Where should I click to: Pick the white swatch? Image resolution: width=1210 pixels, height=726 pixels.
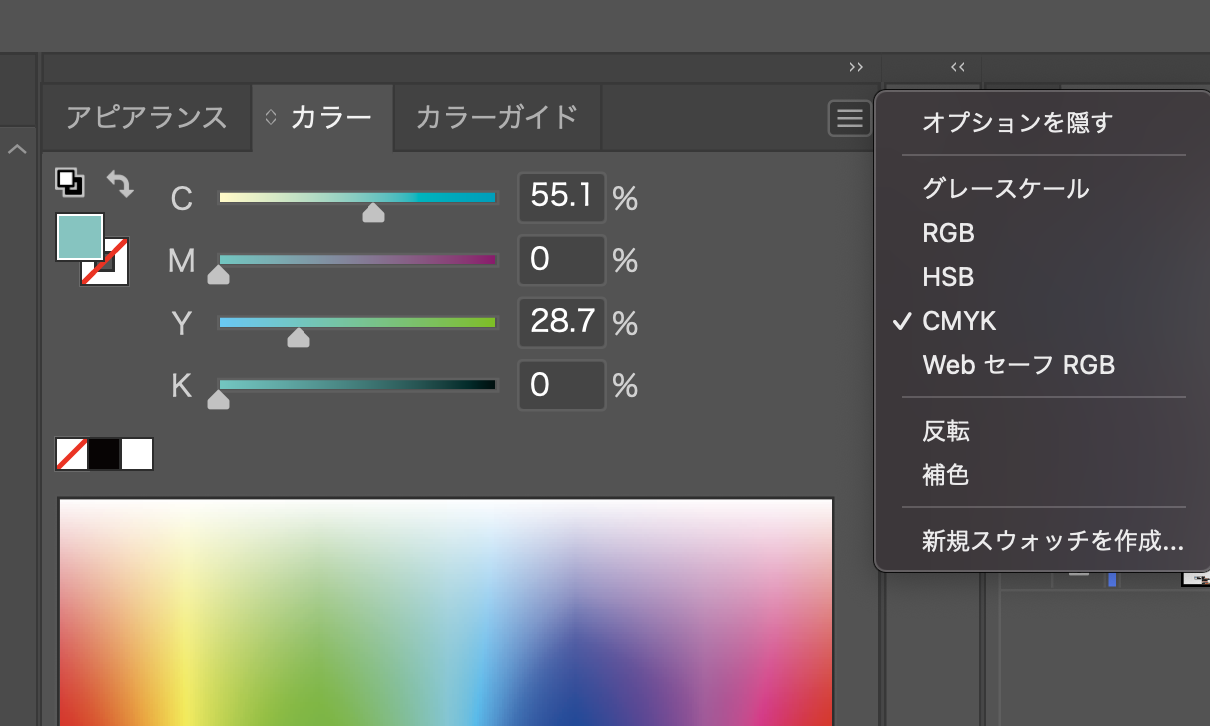pyautogui.click(x=137, y=454)
